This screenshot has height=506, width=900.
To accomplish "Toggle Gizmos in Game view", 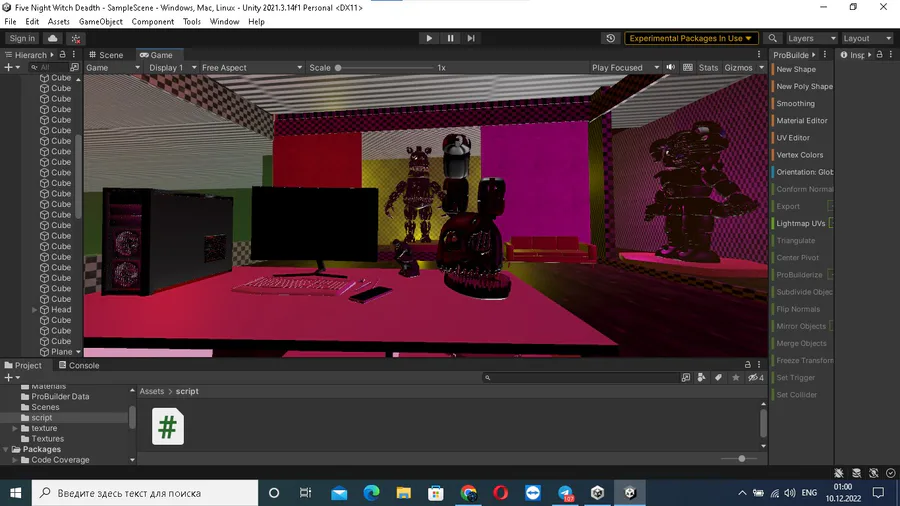I will point(738,67).
